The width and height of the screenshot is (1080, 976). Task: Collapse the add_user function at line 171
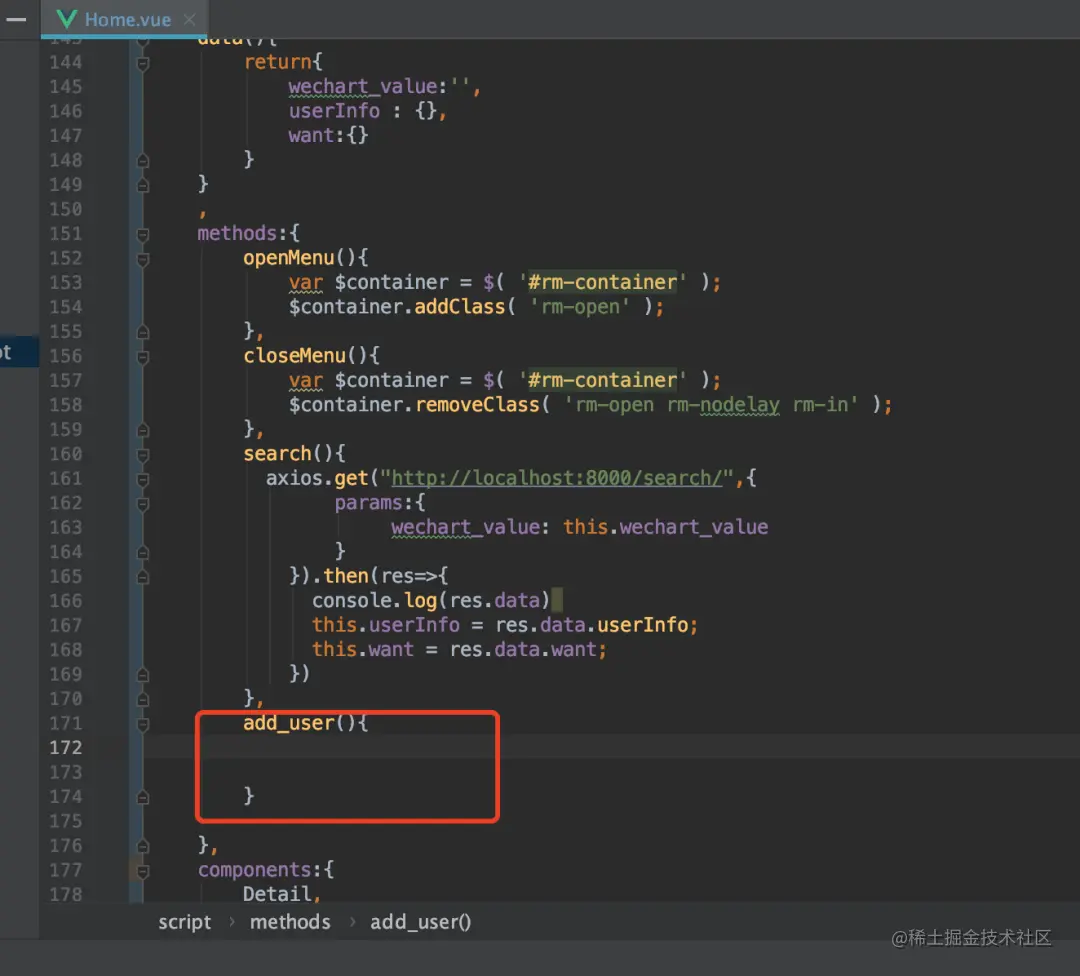pos(143,724)
